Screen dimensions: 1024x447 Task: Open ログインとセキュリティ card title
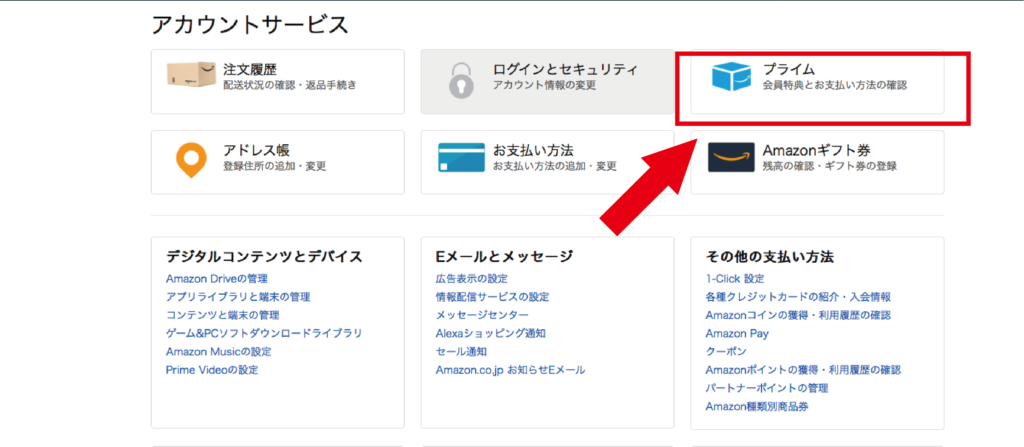(565, 69)
